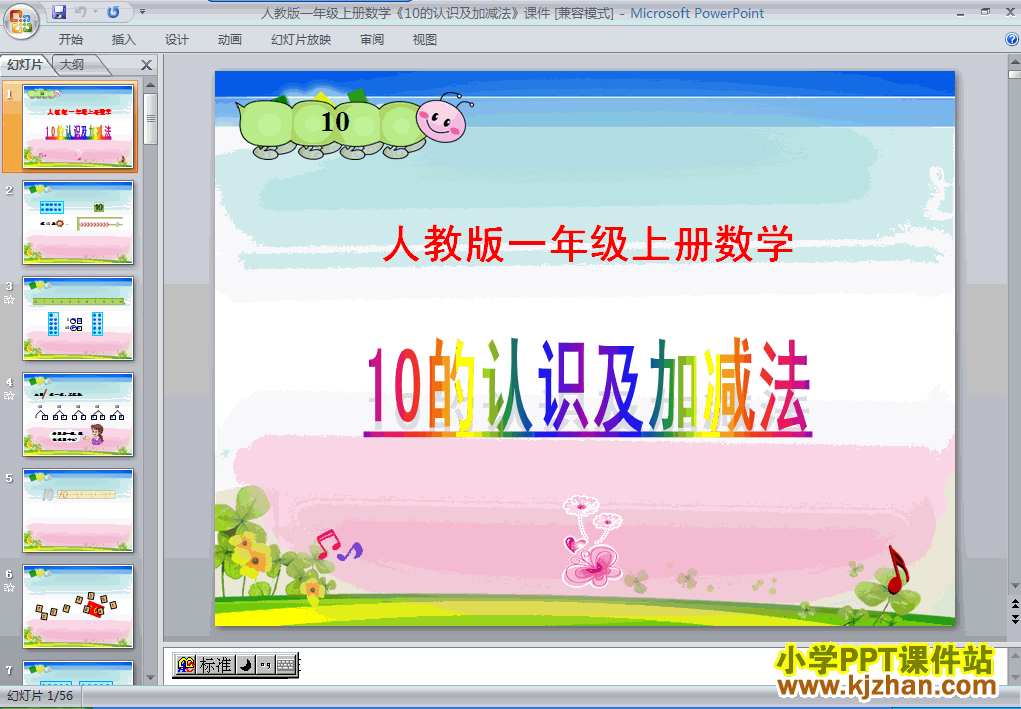Select slide 6 thumbnail with number cards

pos(77,607)
